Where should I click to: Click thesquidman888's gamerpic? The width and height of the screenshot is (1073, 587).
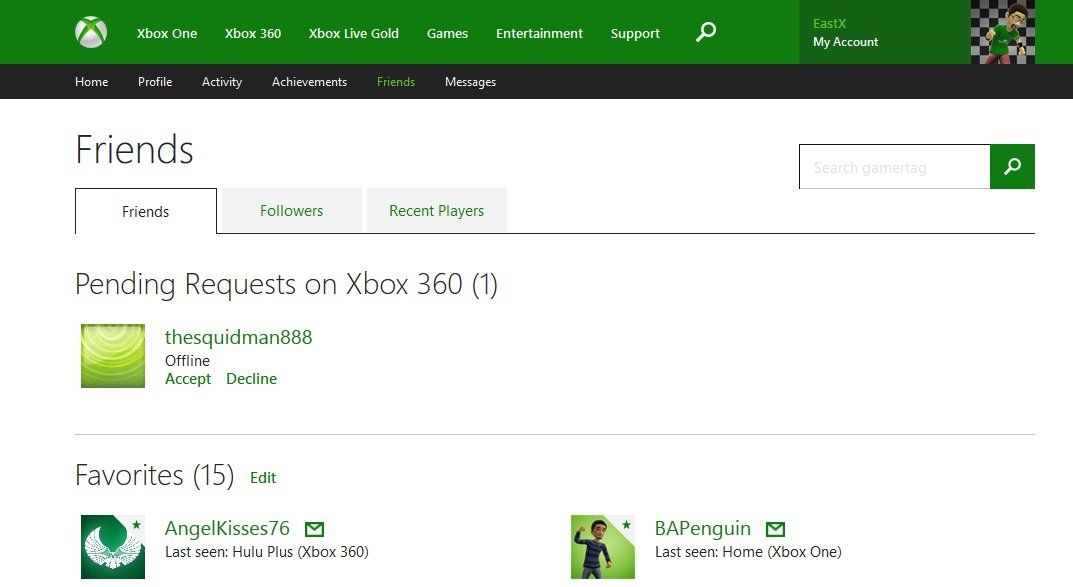coord(112,355)
